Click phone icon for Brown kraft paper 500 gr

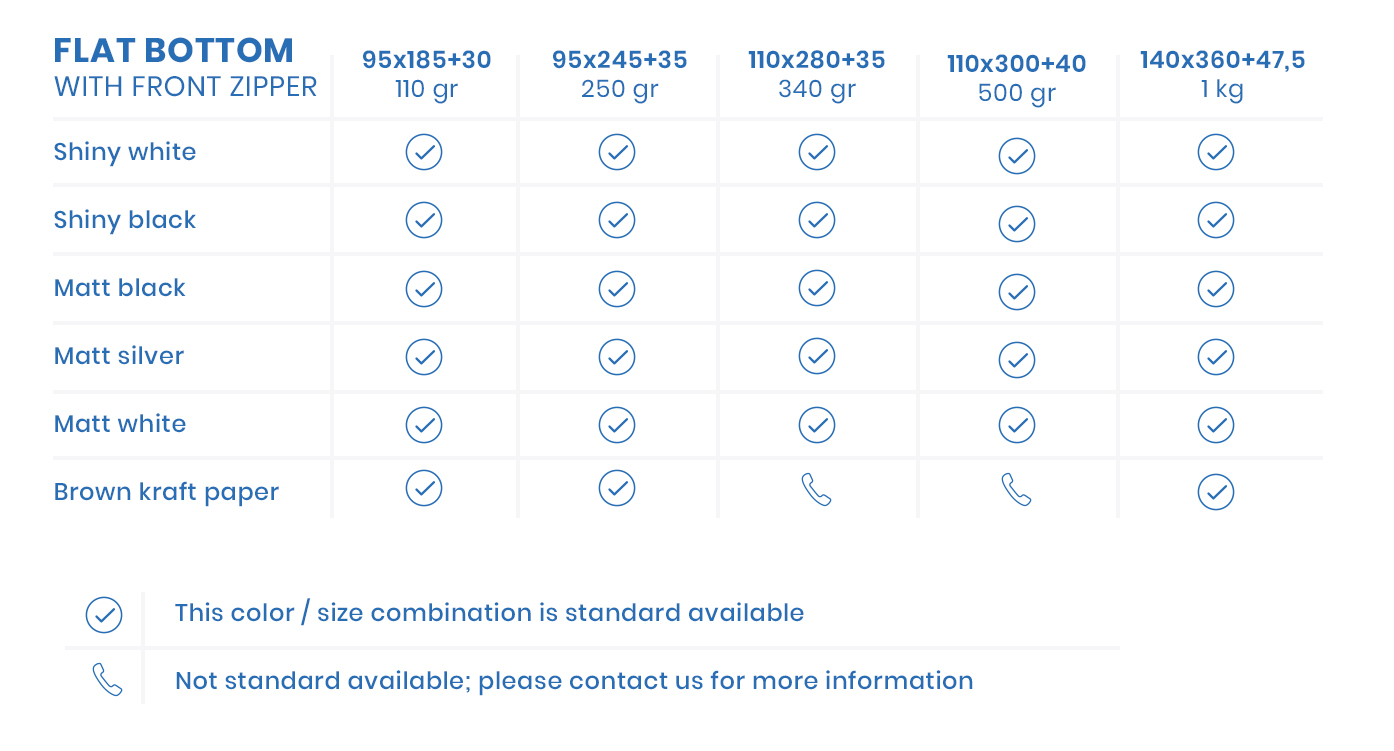[x=1016, y=490]
